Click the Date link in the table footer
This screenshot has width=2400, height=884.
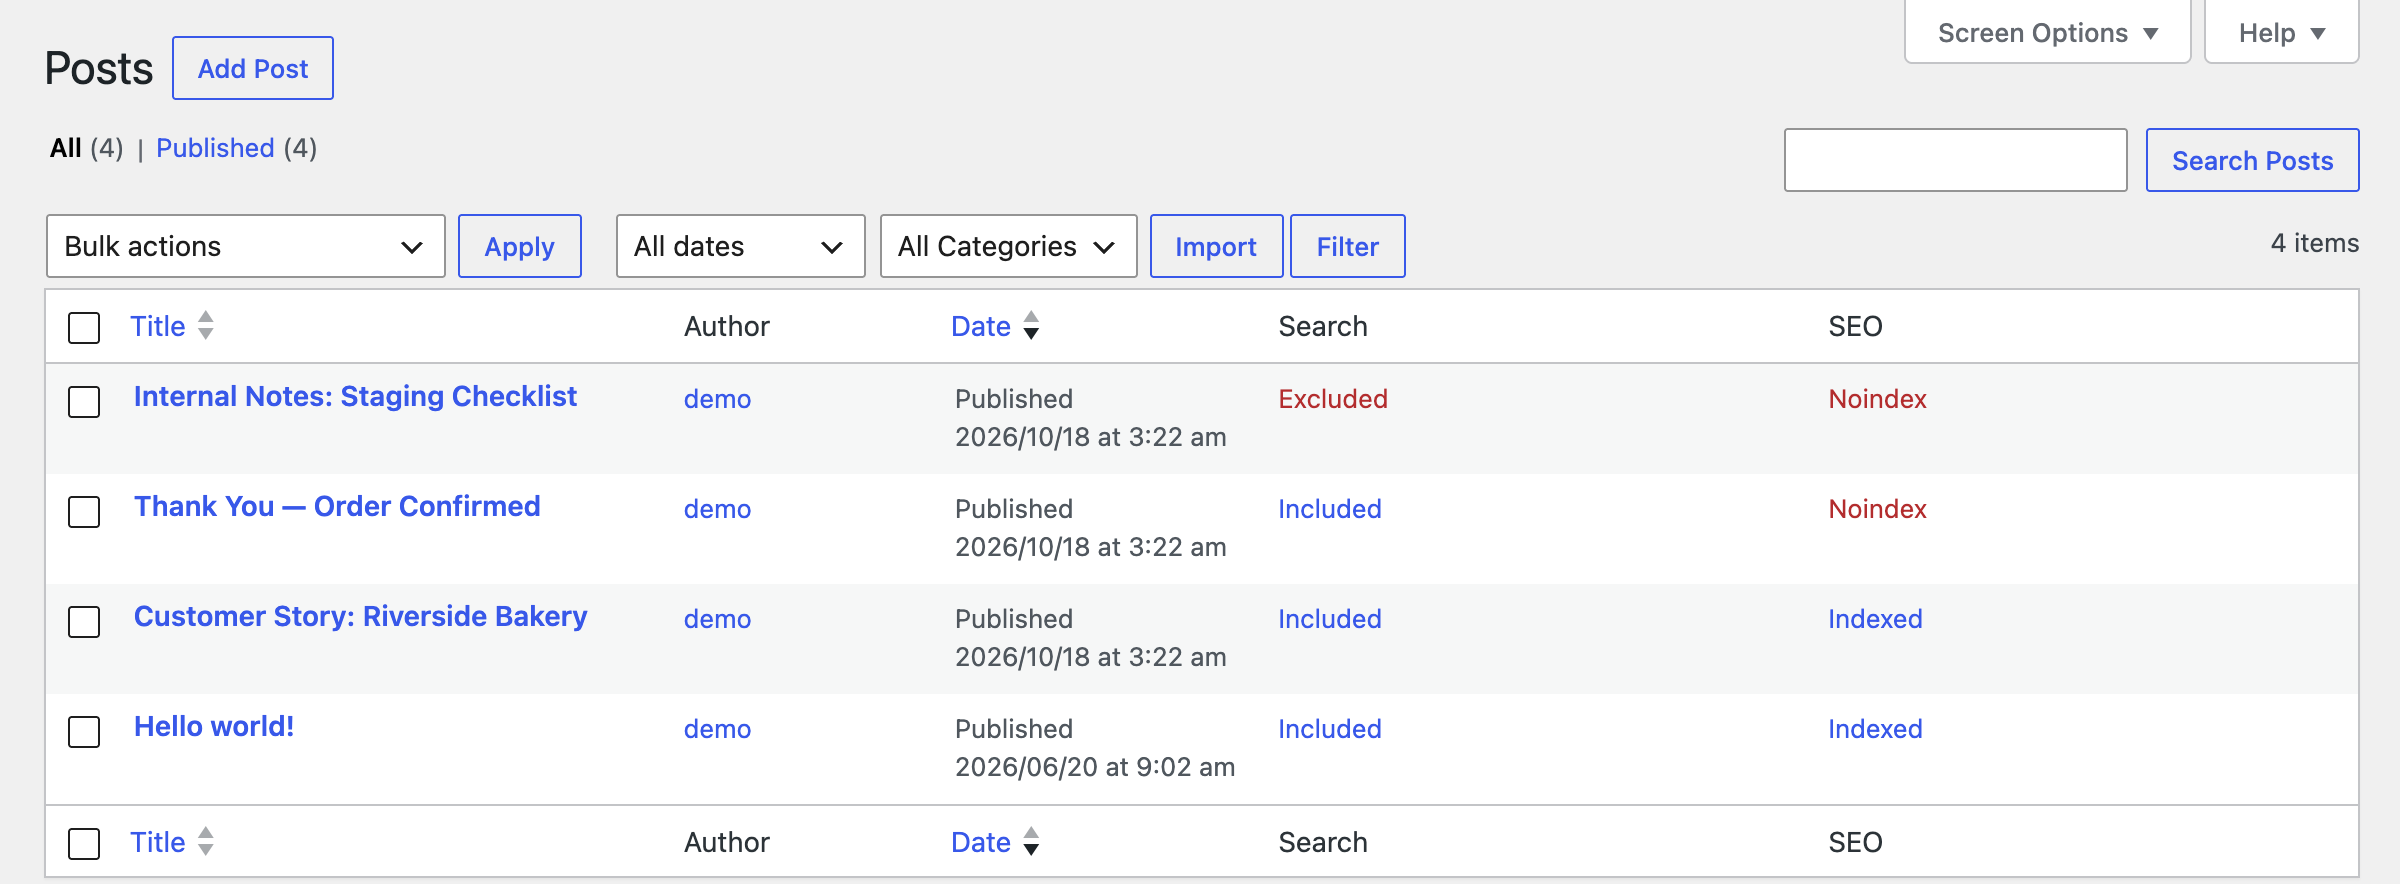[x=981, y=842]
